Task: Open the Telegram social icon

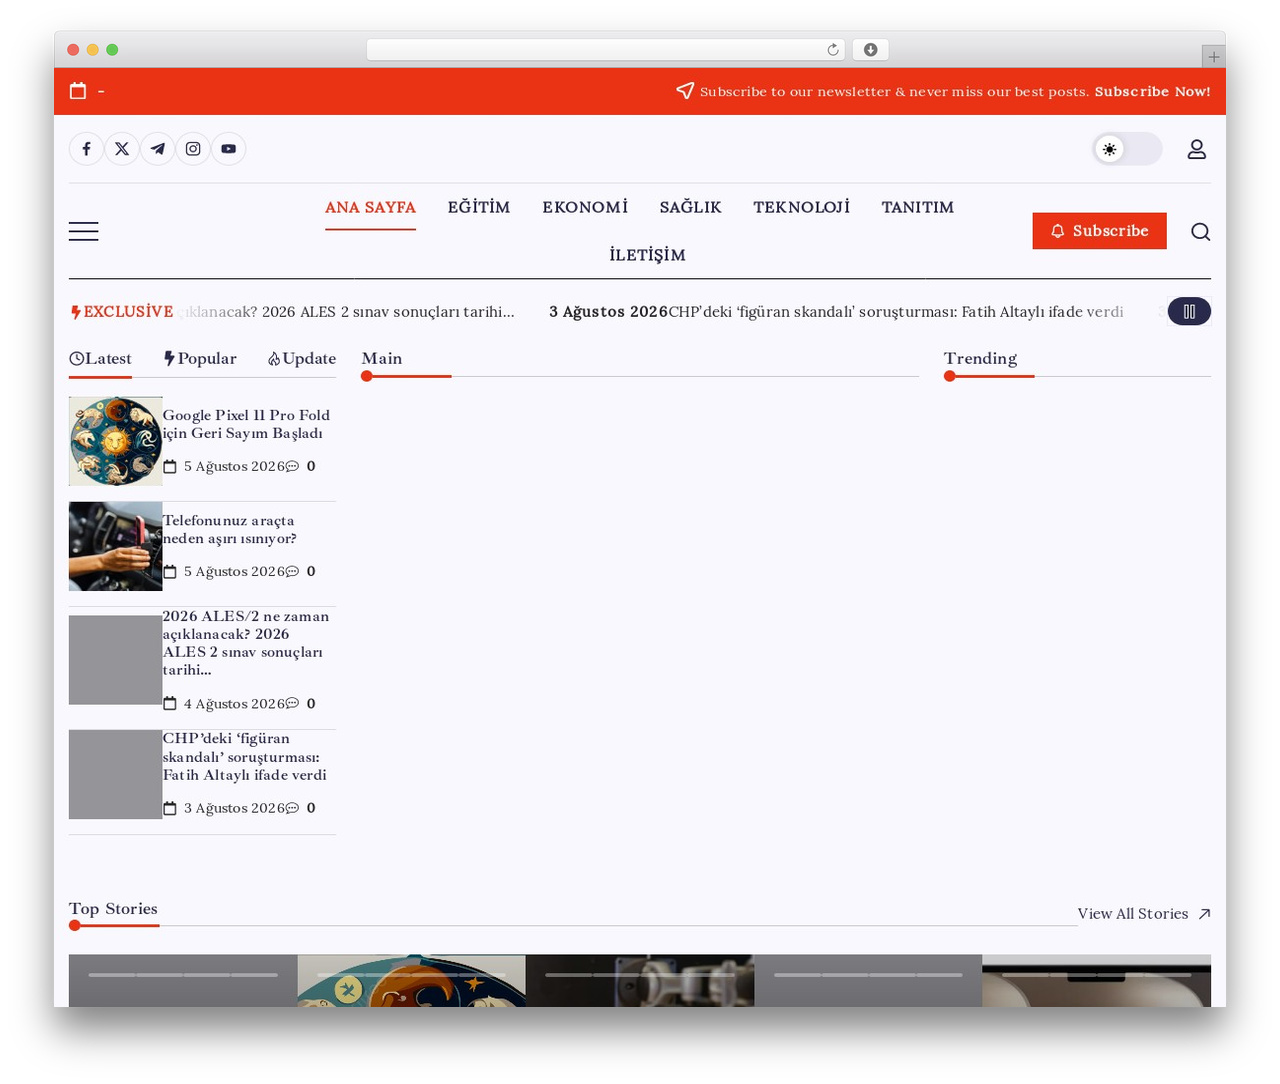Action: coord(158,149)
